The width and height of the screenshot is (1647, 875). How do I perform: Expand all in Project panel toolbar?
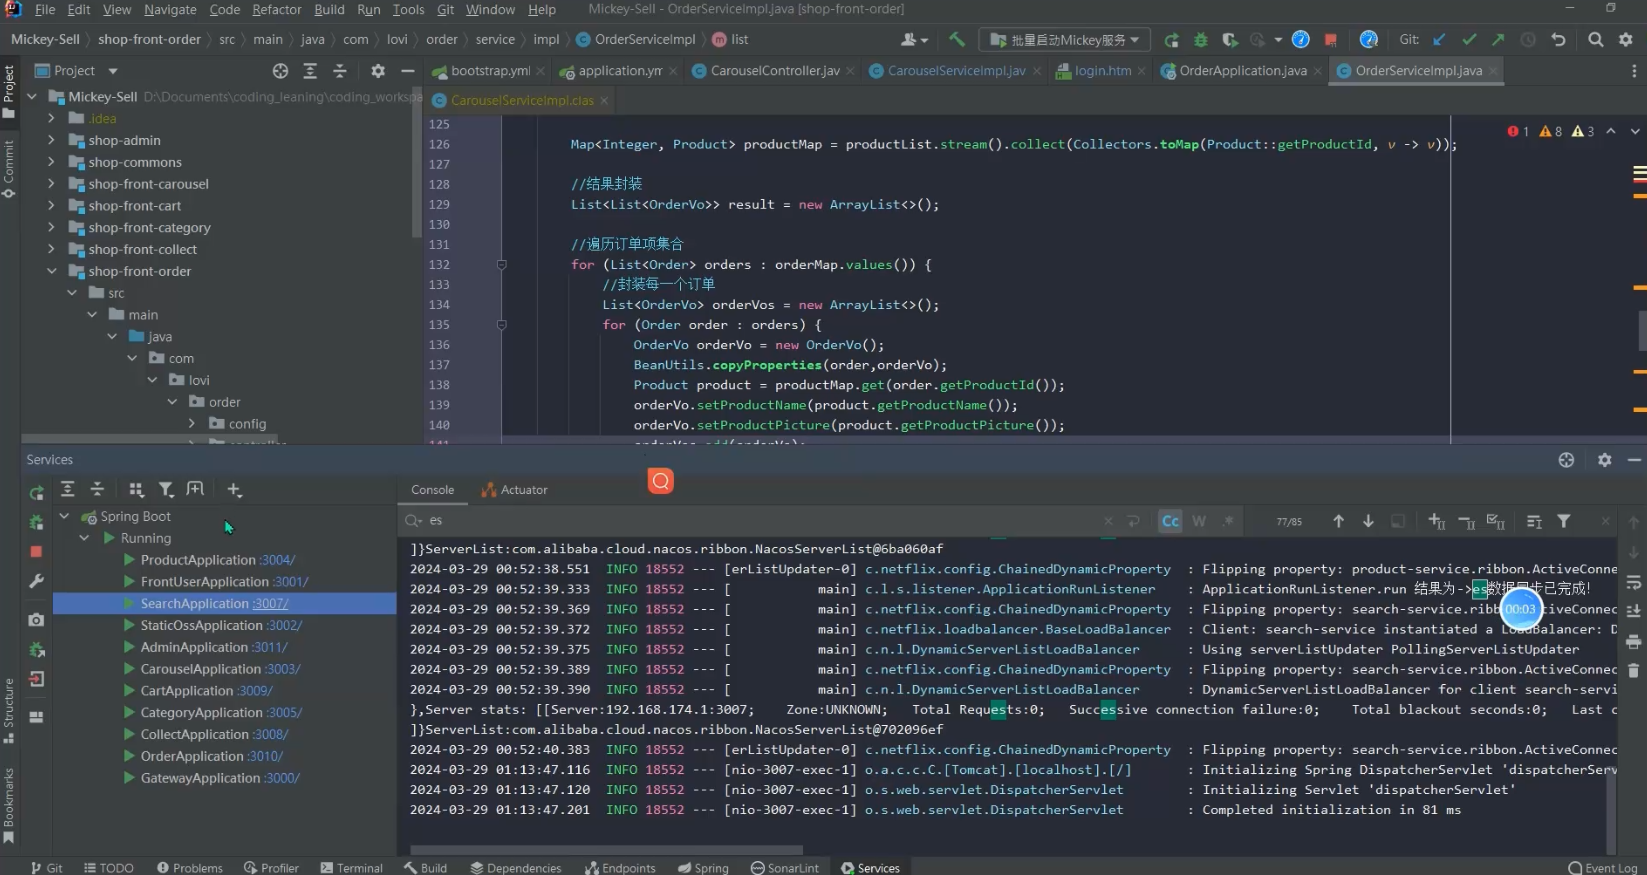pos(310,71)
